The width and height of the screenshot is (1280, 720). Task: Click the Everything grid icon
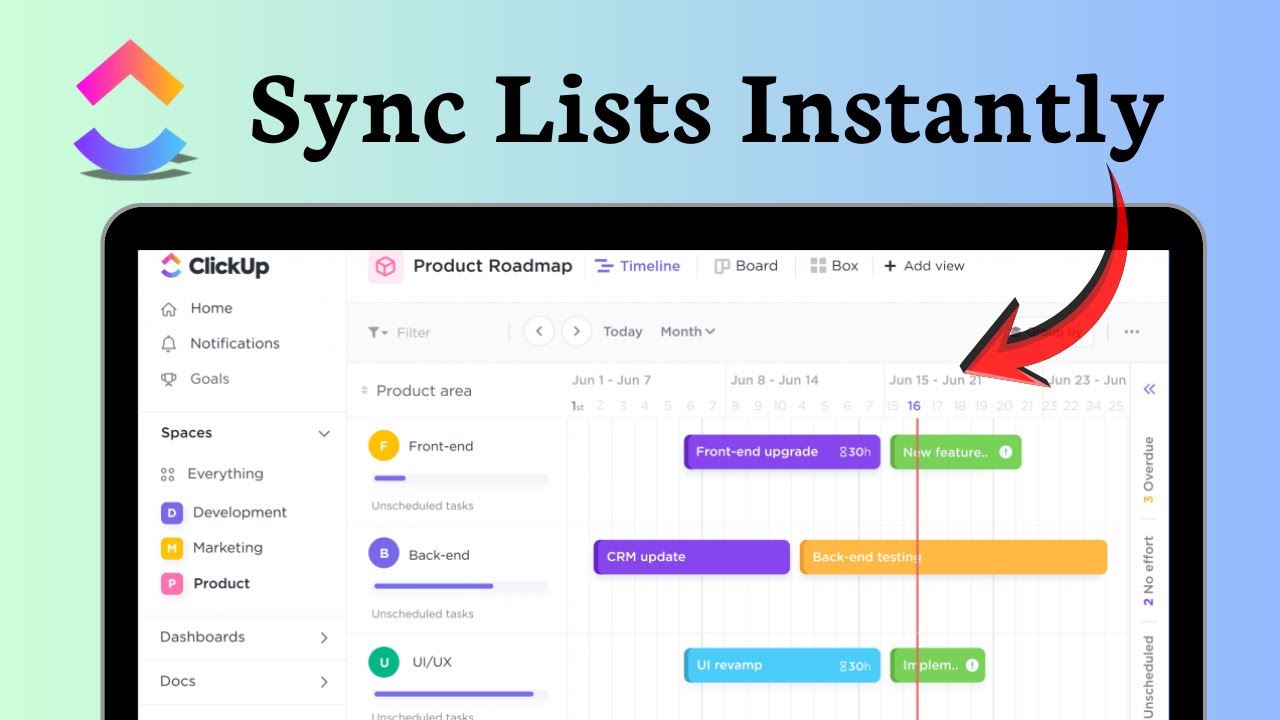point(168,475)
